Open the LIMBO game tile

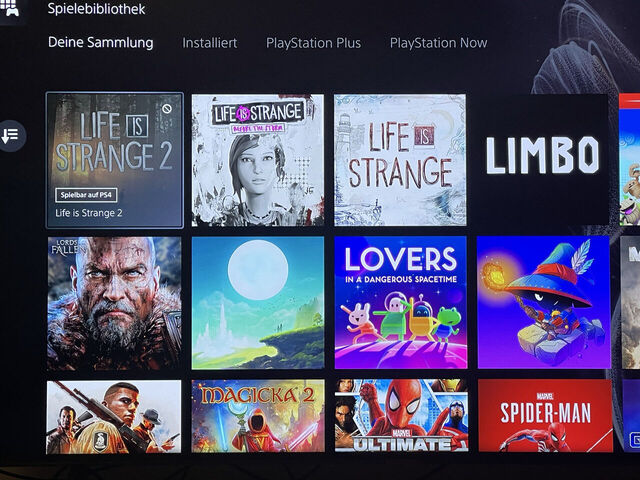pyautogui.click(x=542, y=159)
